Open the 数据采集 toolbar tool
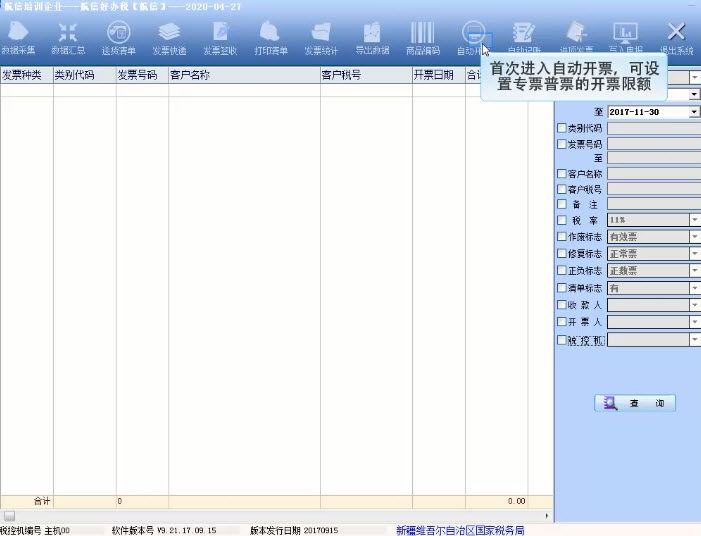 18,38
